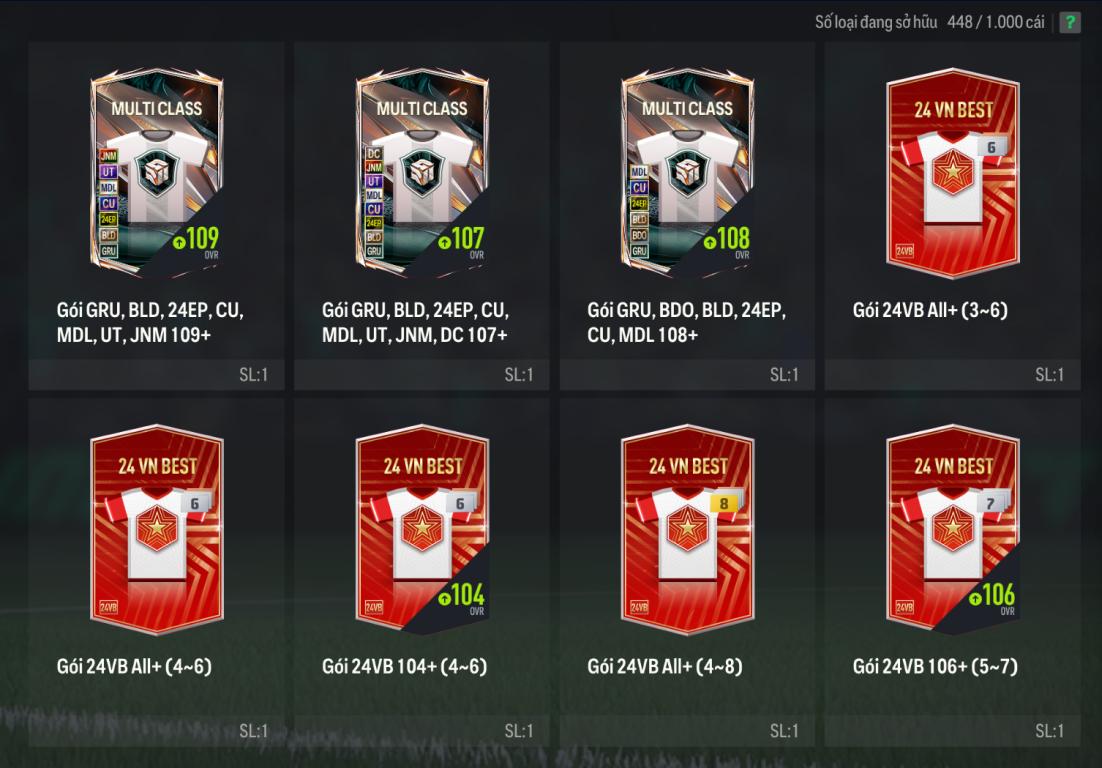The width and height of the screenshot is (1102, 768).
Task: Select the Multi Class 107 OVR pack card
Action: click(422, 173)
